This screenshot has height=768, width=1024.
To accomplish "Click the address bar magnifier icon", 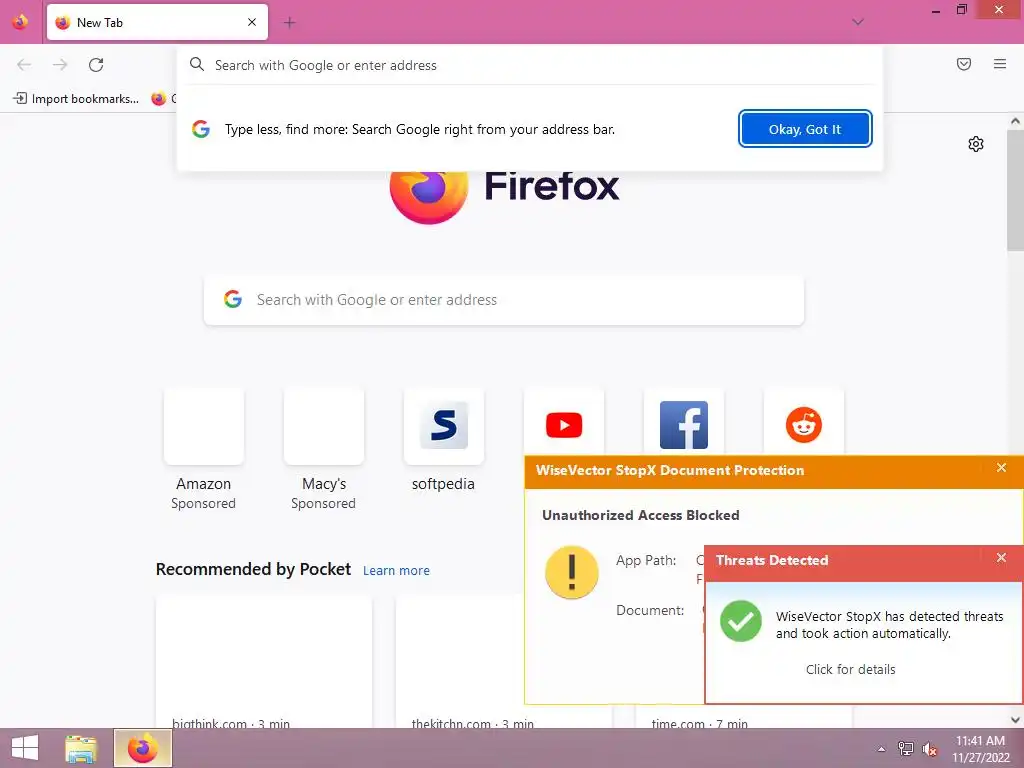I will point(197,65).
